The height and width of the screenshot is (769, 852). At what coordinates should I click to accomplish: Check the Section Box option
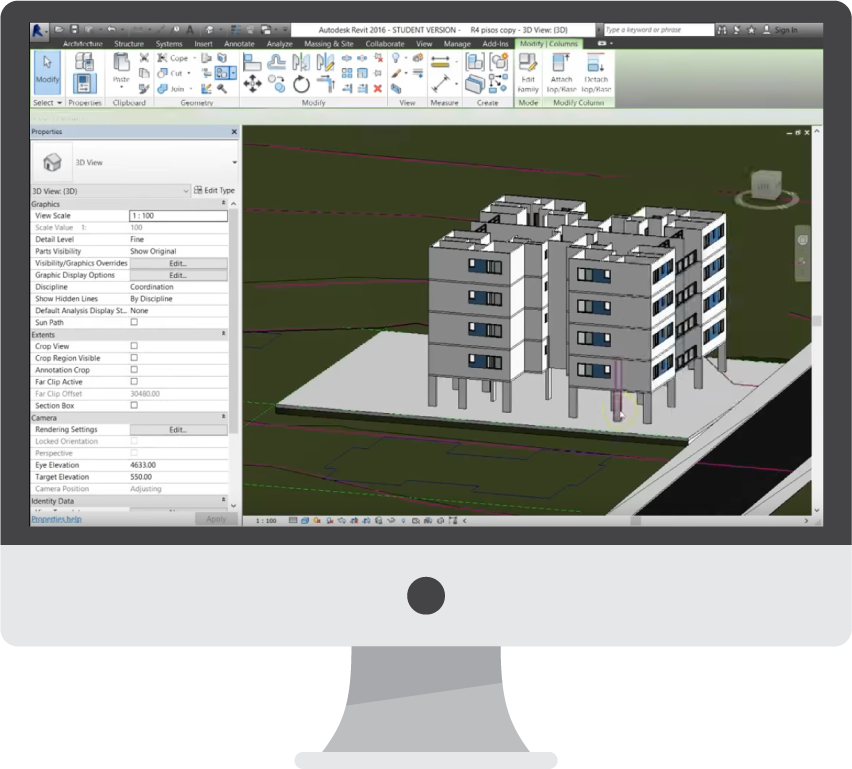point(134,405)
